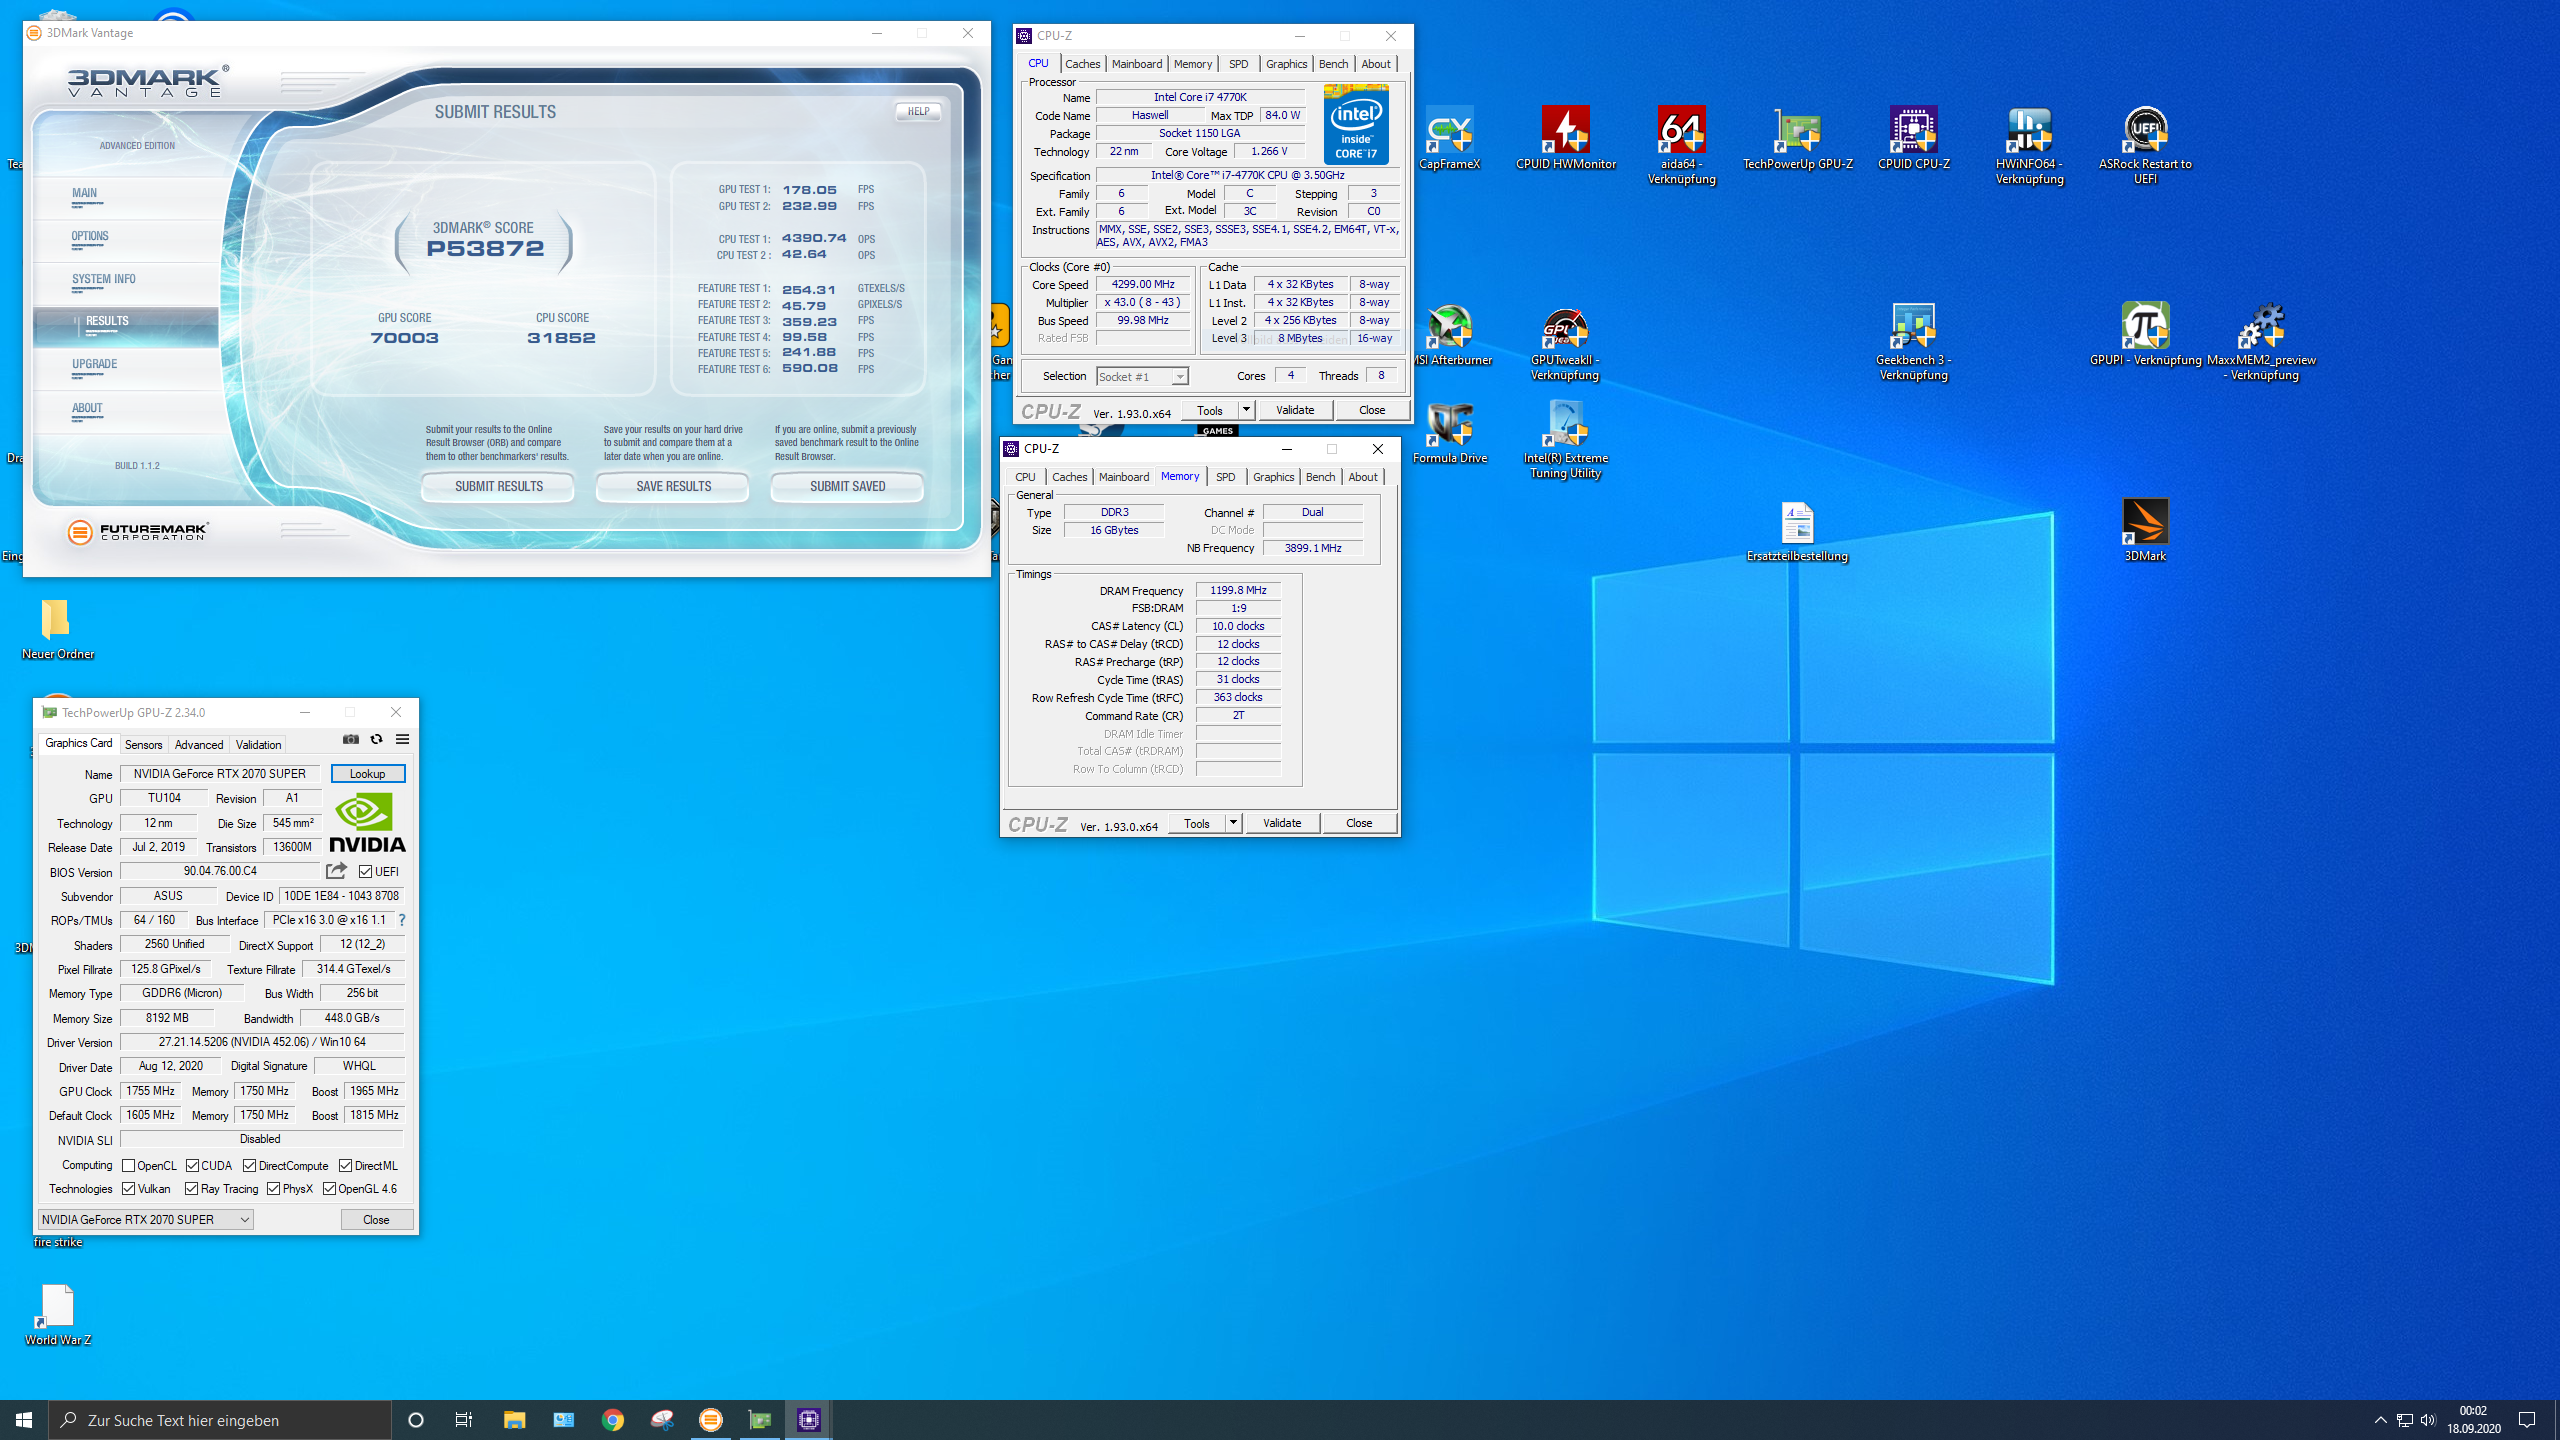Click the SUBMIT SAVED button
The image size is (2560, 1440).
click(847, 487)
